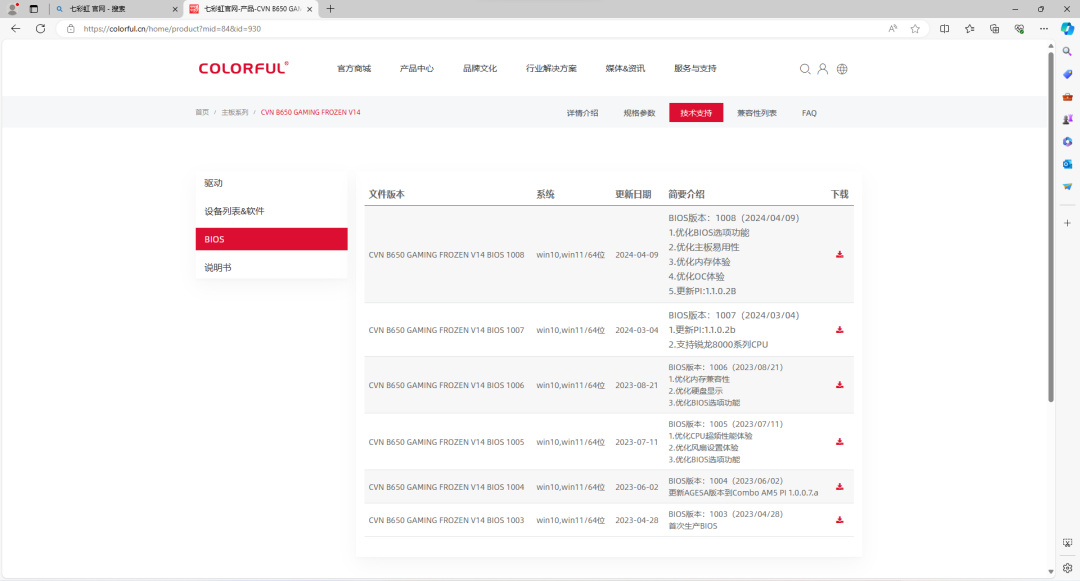
Task: Open 行业解决方案 menu
Action: [551, 68]
